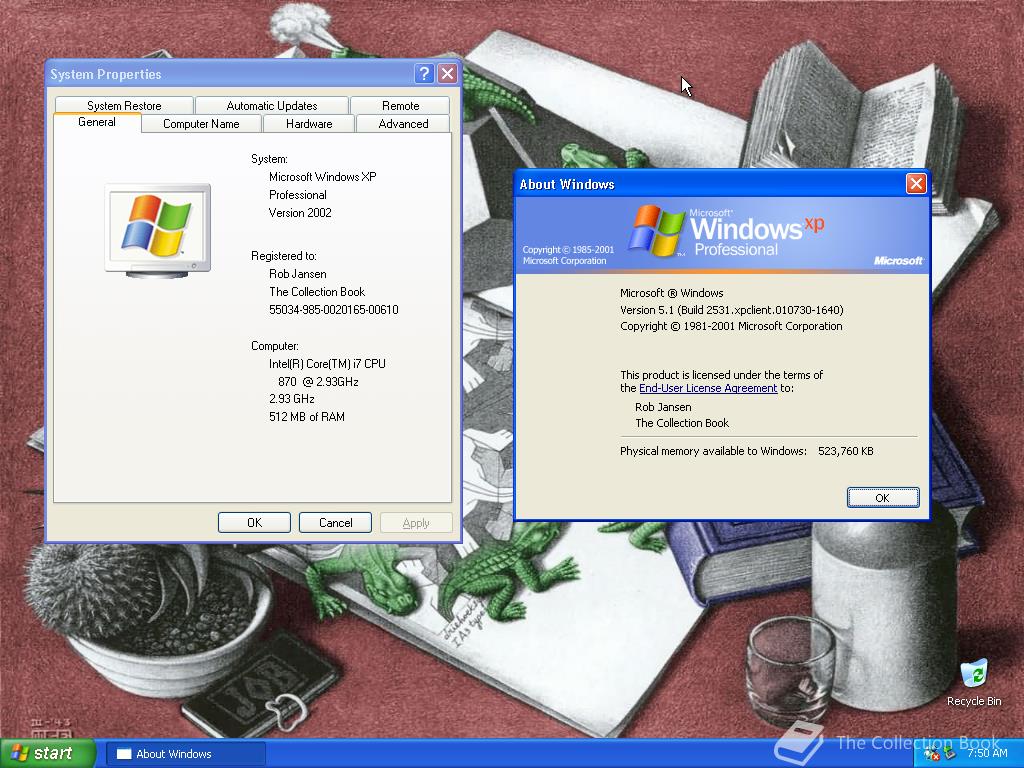Click the help question mark in System Properties

click(x=424, y=74)
